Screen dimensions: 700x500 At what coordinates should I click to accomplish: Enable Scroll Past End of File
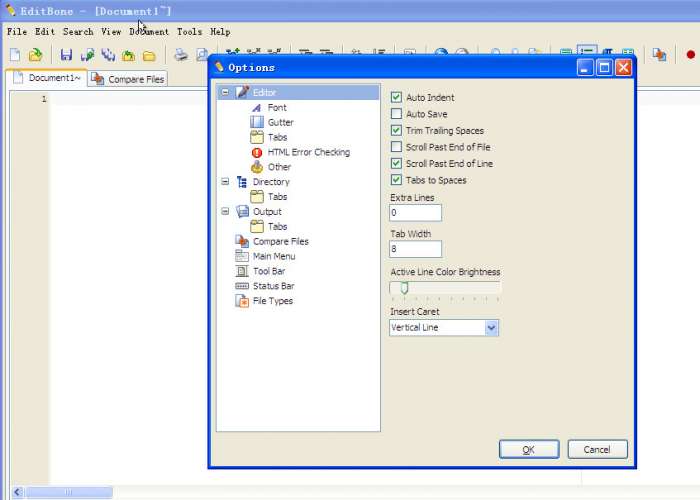[396, 147]
